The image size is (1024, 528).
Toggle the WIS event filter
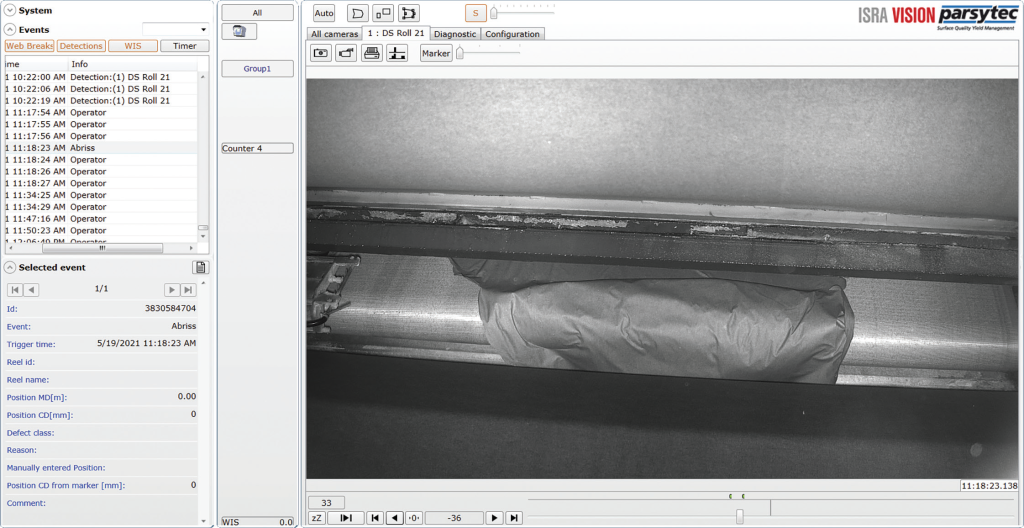[x=132, y=46]
